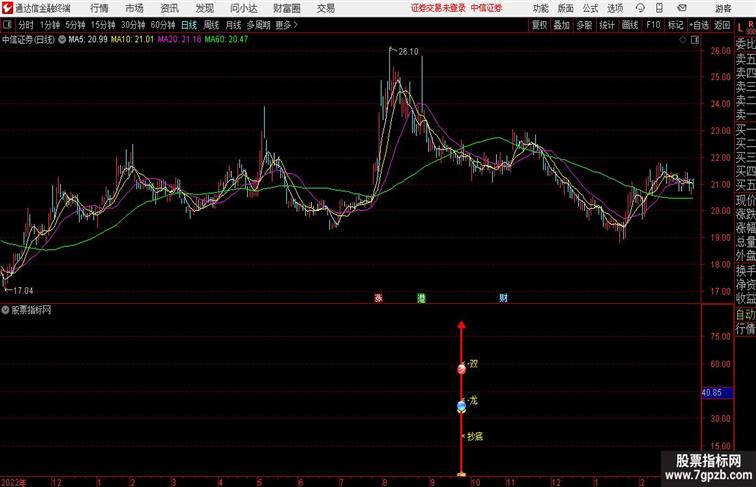Click the 标记 toolbar button
Viewport: 756px width, 487px height.
(675, 25)
